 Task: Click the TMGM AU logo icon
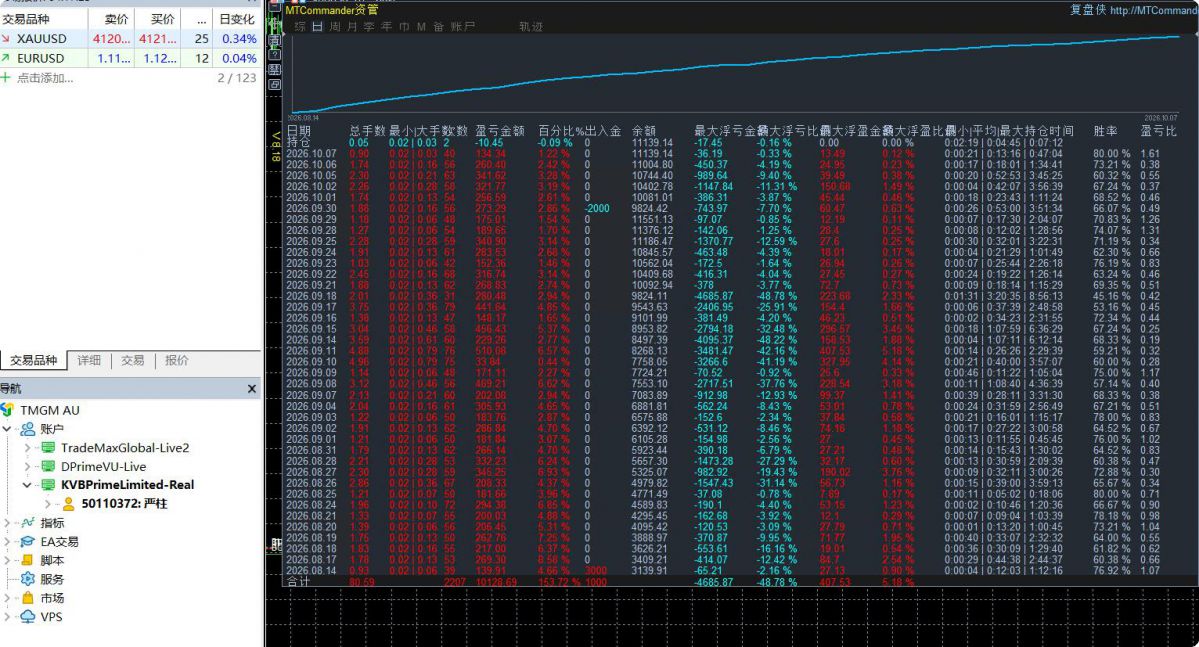tap(7, 410)
